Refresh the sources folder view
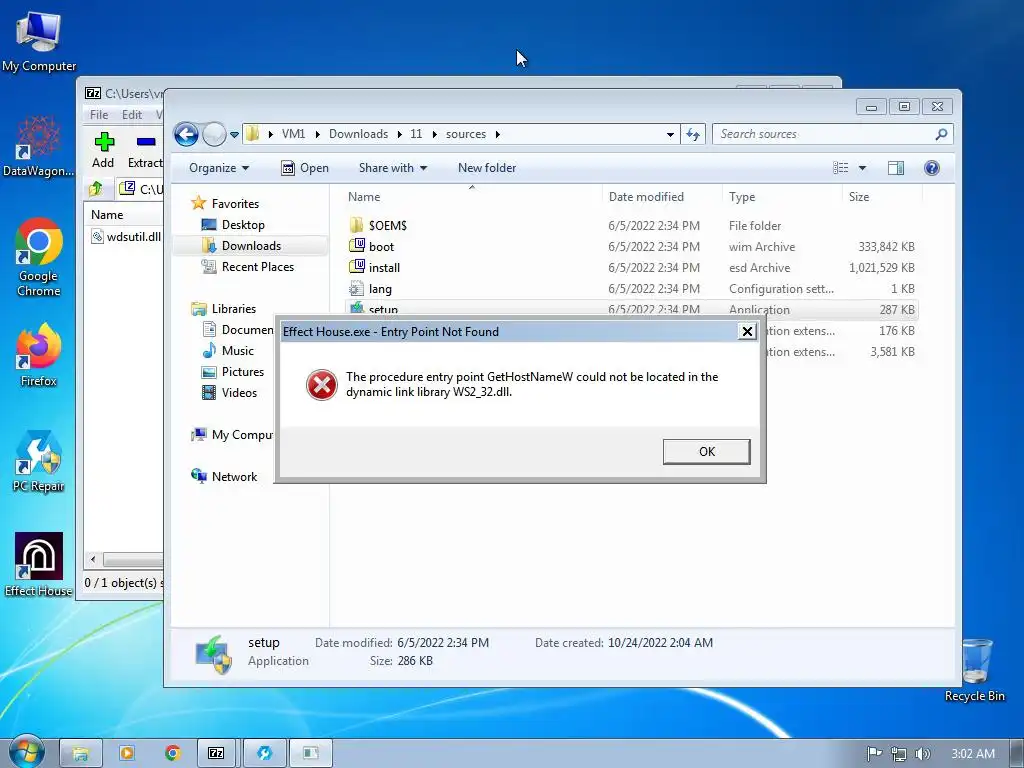1024x768 pixels. [x=693, y=135]
